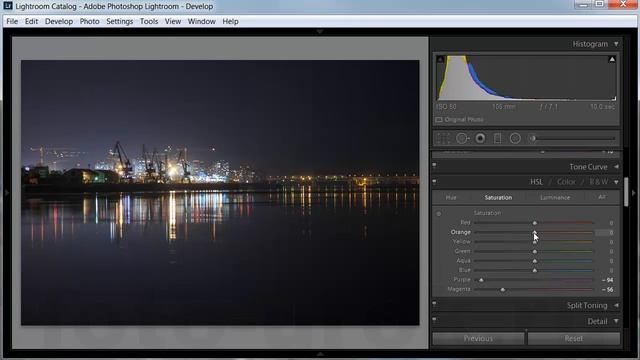Toggle highlight clipping indicator in histogram
640x360 pixels.
click(x=612, y=60)
